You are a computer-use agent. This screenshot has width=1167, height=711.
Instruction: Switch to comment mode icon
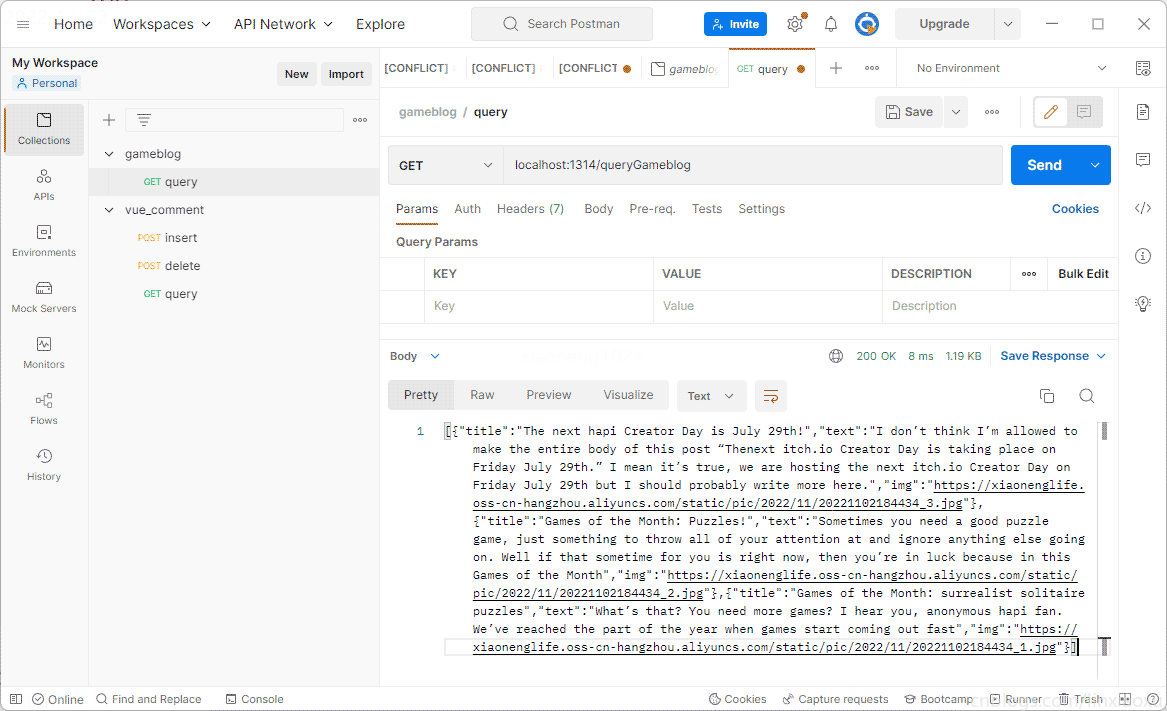(x=1084, y=112)
